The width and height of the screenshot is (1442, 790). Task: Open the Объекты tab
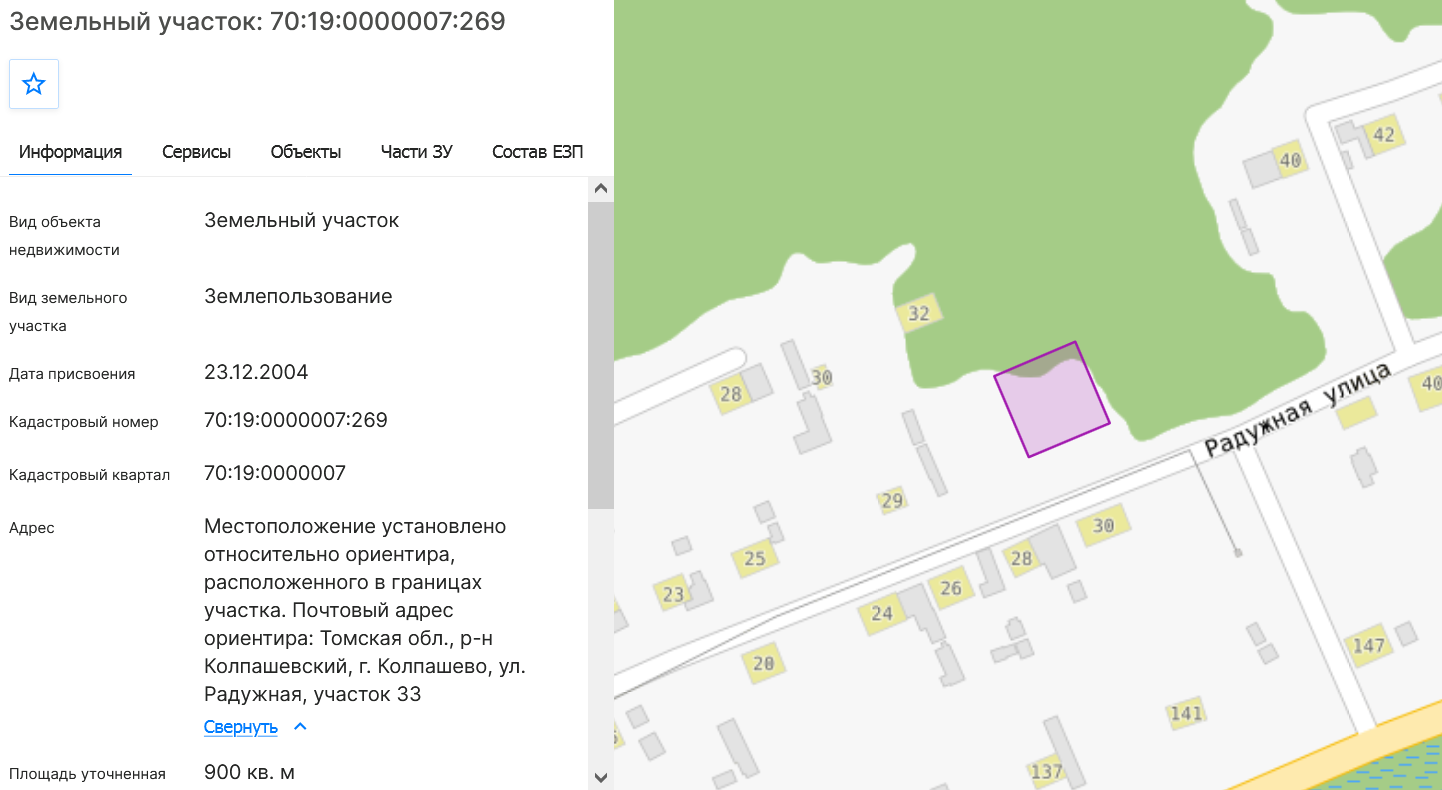[306, 152]
